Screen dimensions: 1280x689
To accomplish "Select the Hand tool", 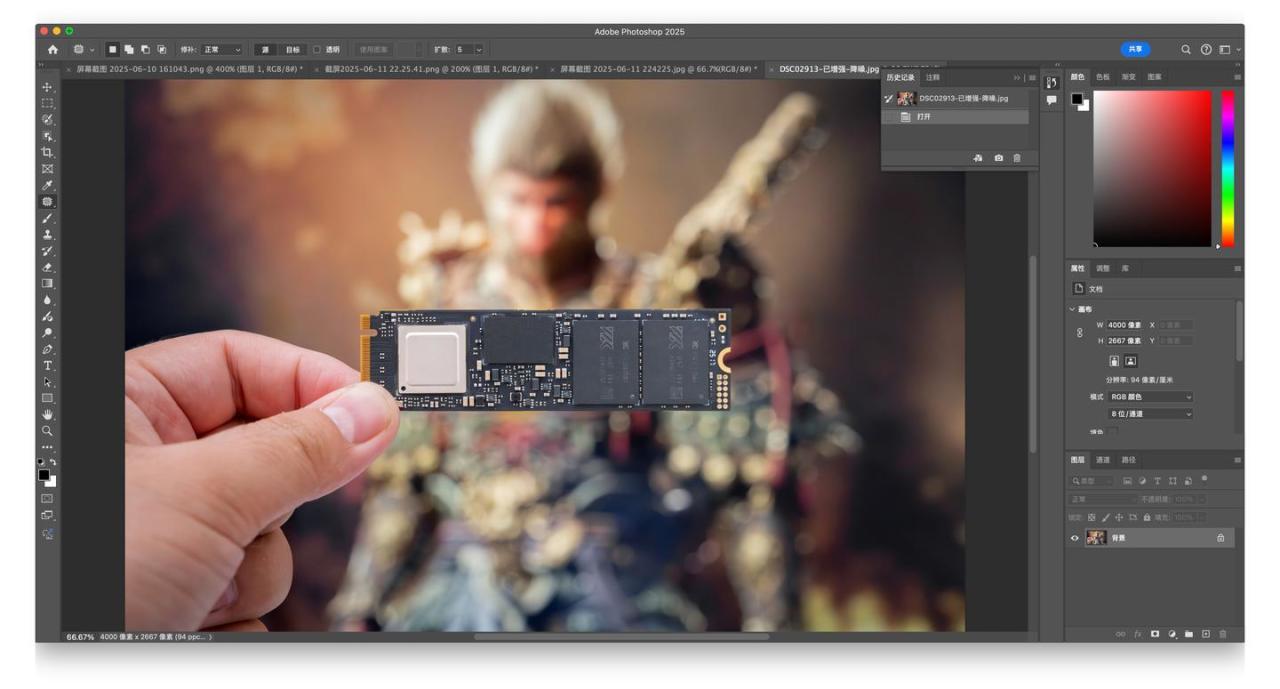I will click(47, 414).
